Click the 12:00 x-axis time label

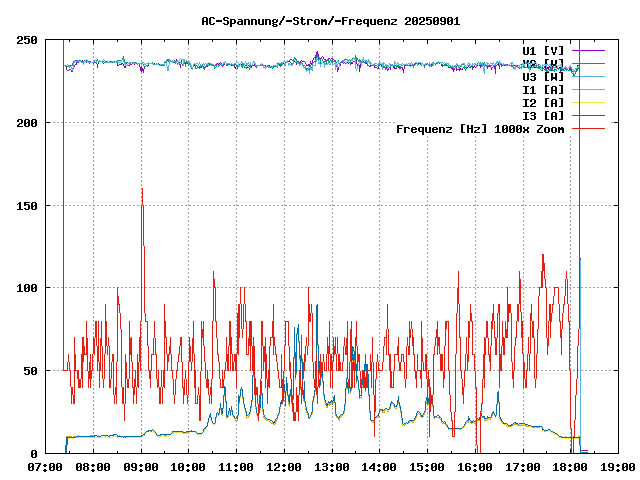tap(284, 467)
